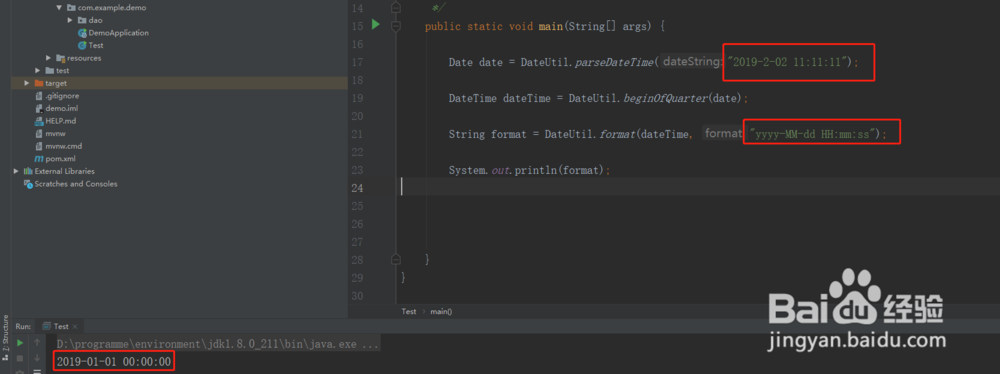Image resolution: width=1000 pixels, height=374 pixels.
Task: Select the DemoApplication file
Action: 119,33
